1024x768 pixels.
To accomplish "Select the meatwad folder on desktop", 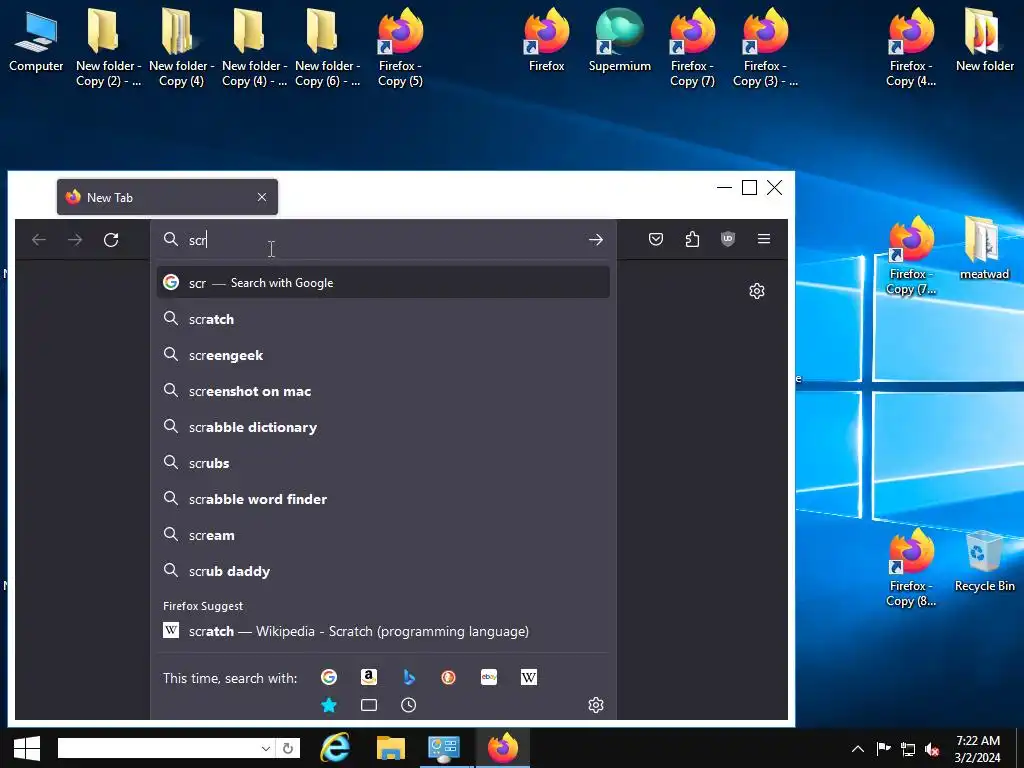I will tap(984, 248).
